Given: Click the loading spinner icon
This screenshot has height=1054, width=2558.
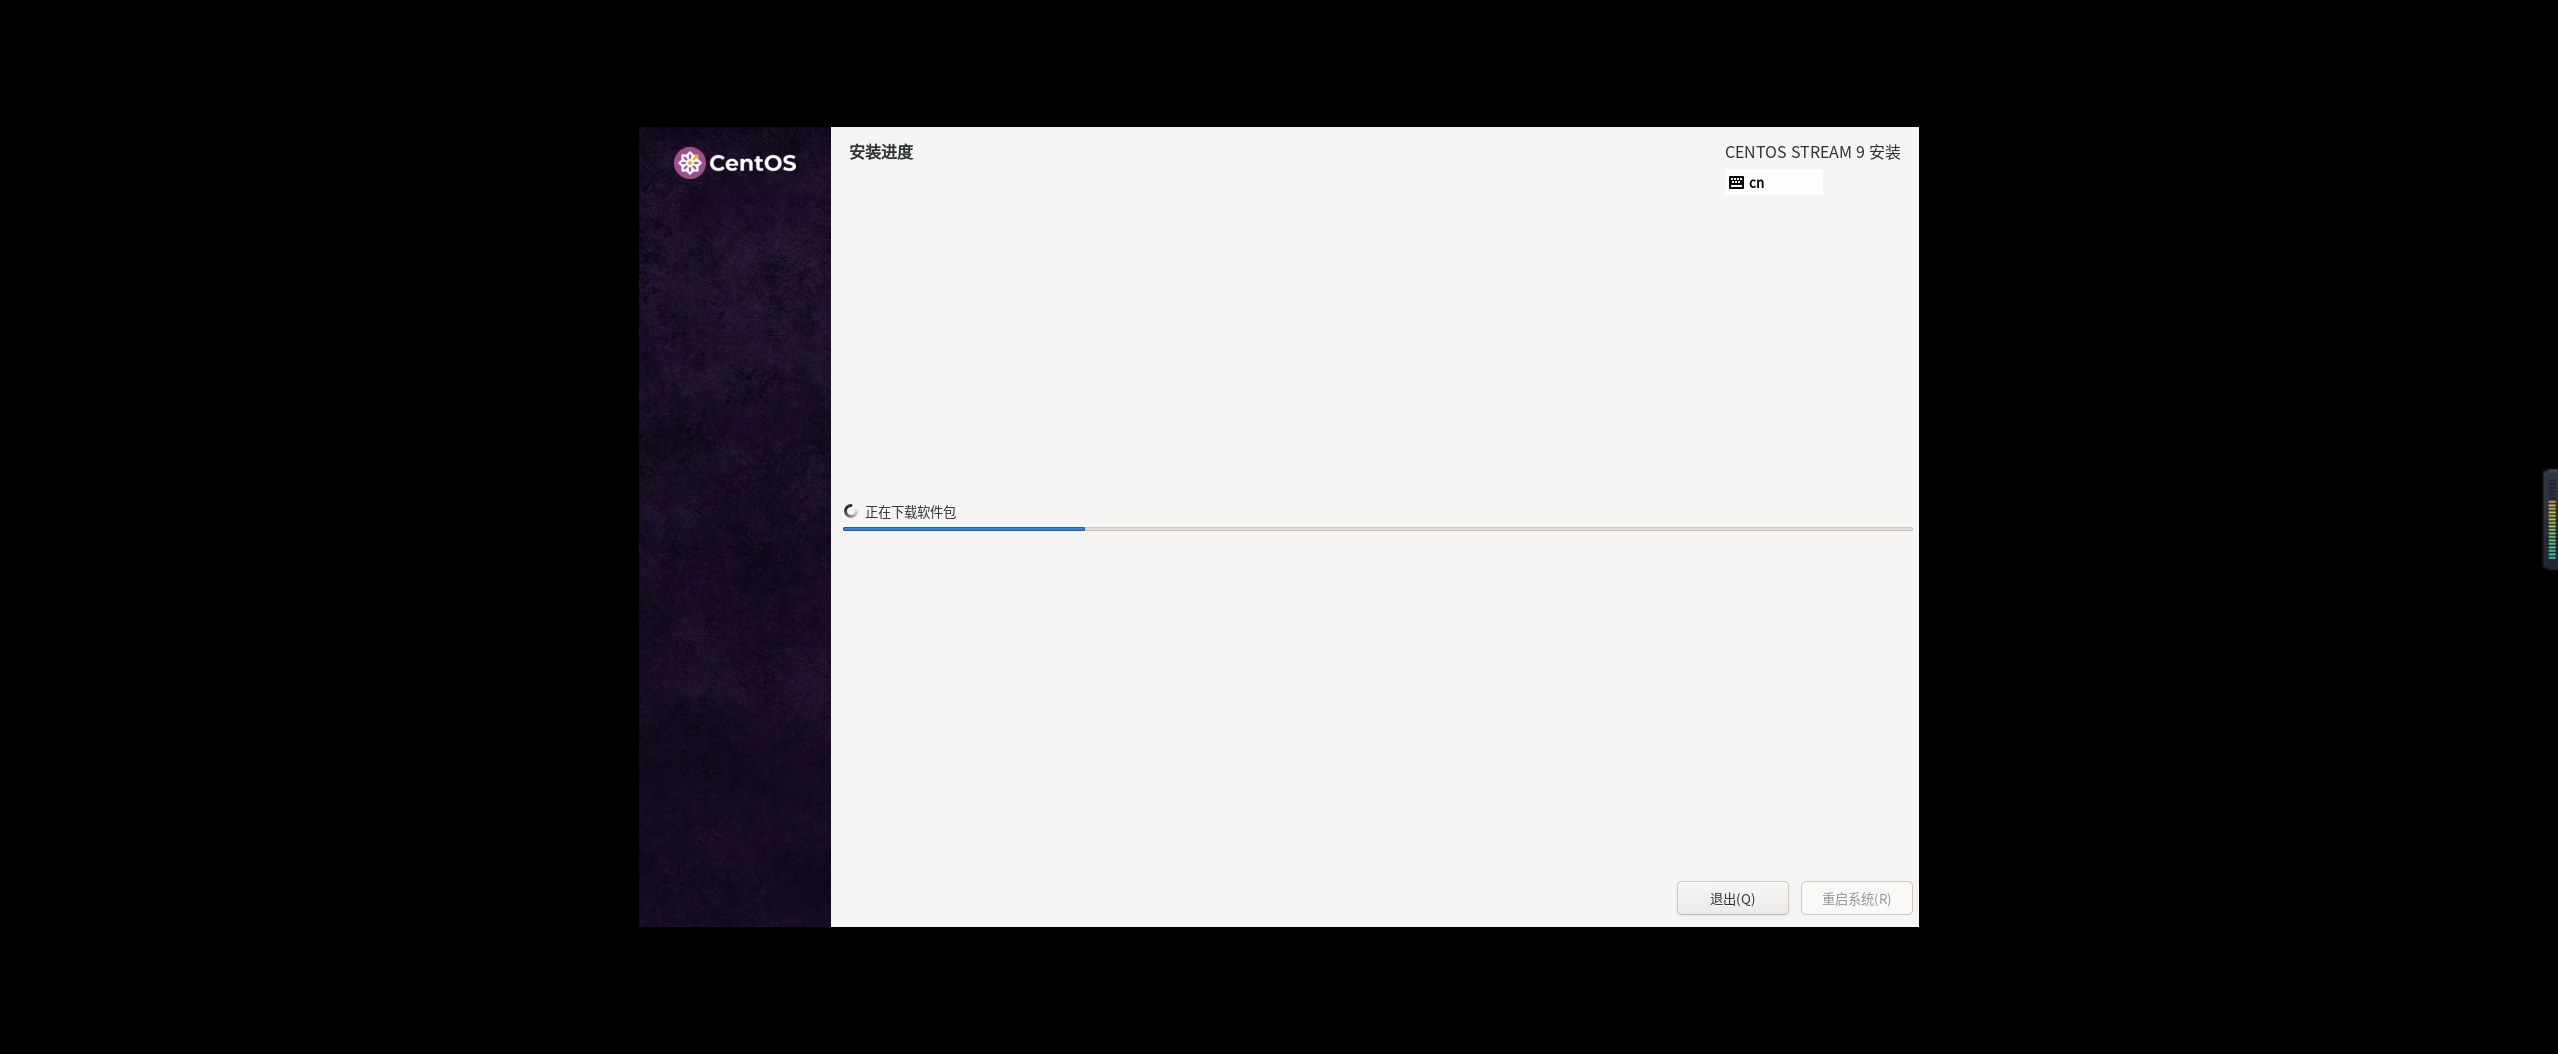Looking at the screenshot, I should (x=851, y=511).
